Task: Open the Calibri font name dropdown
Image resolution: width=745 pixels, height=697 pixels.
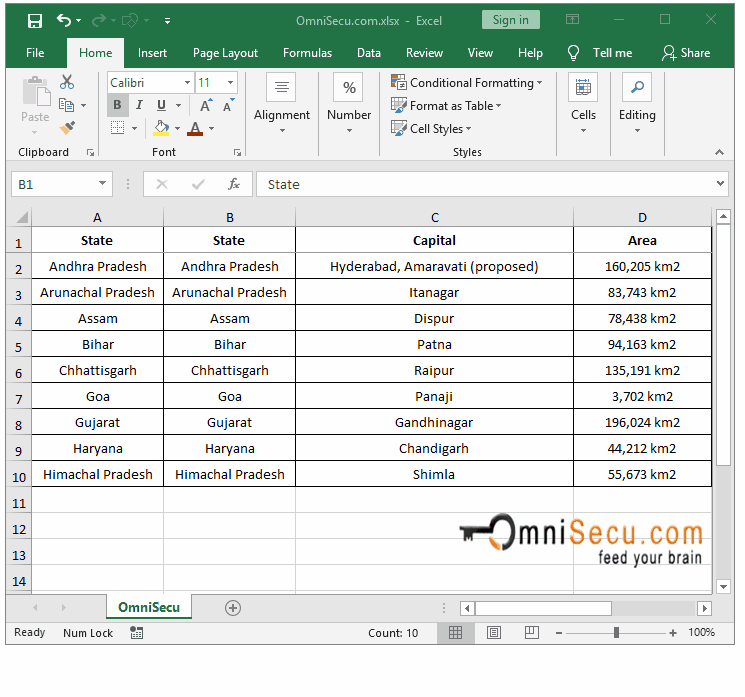Action: 188,83
